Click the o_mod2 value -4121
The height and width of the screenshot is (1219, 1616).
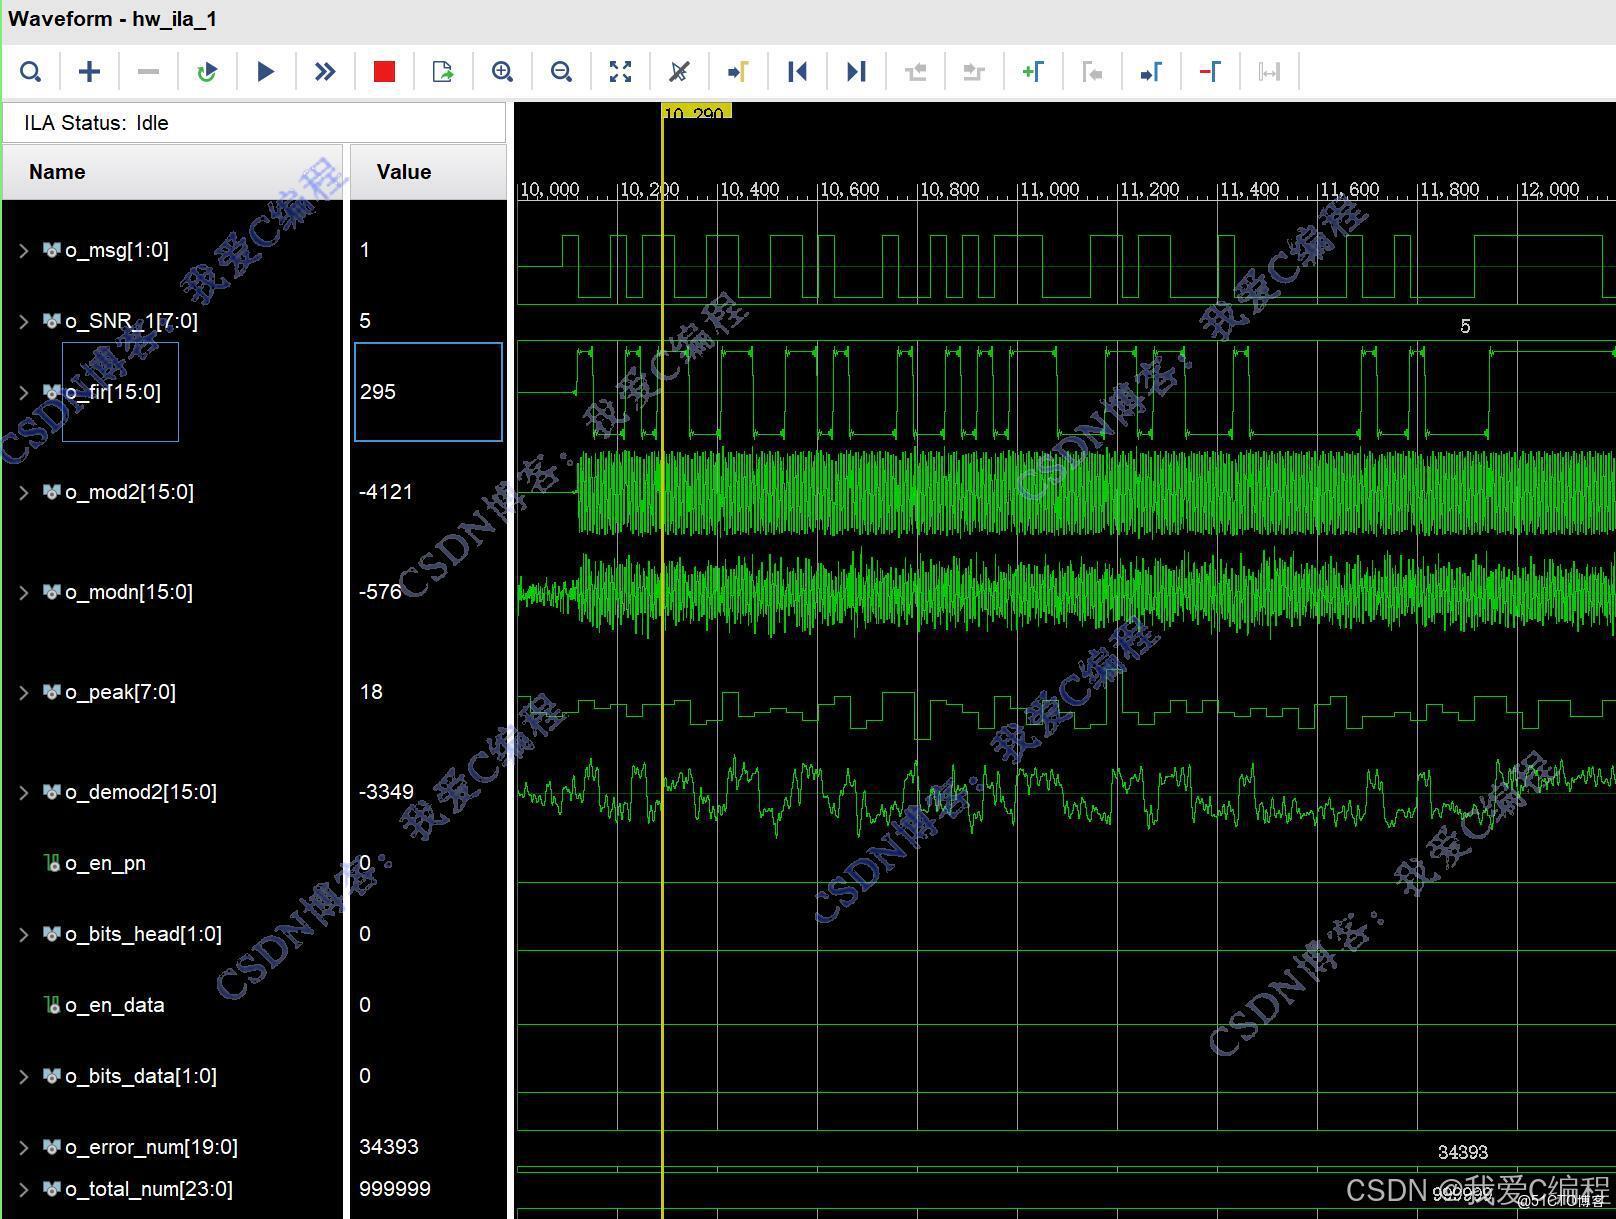(386, 492)
